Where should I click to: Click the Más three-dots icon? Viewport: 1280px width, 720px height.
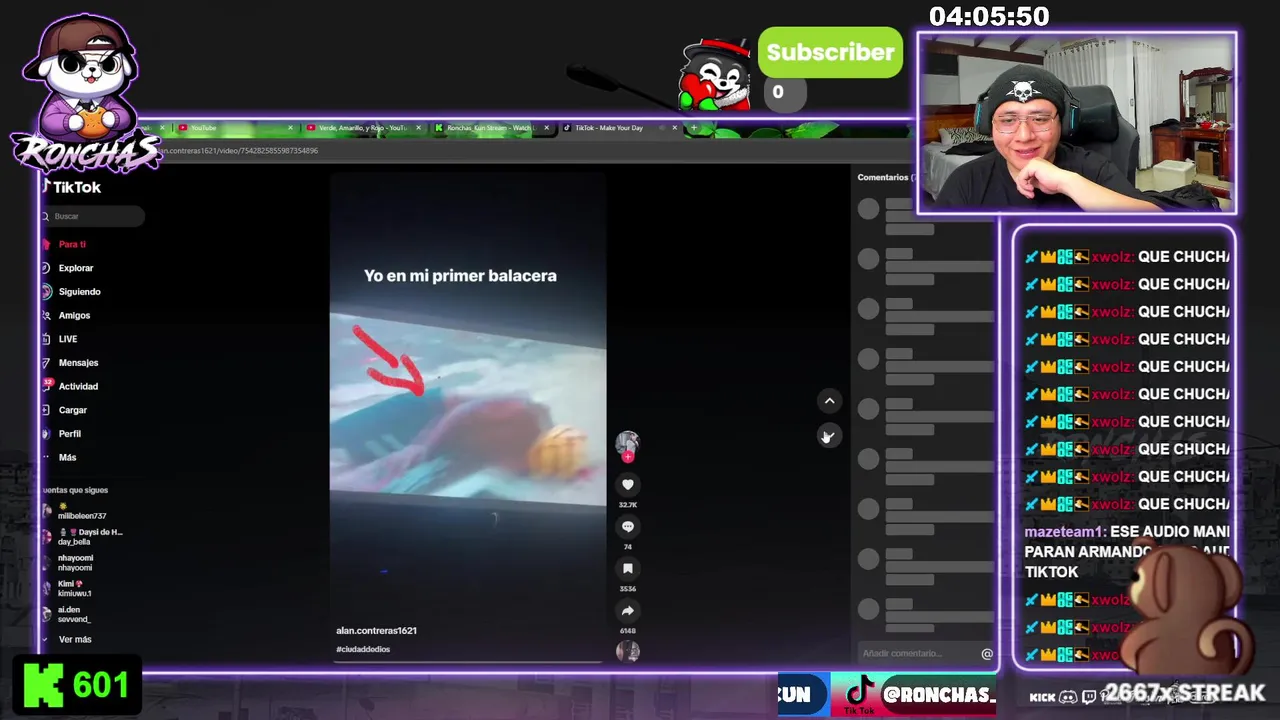[x=47, y=457]
